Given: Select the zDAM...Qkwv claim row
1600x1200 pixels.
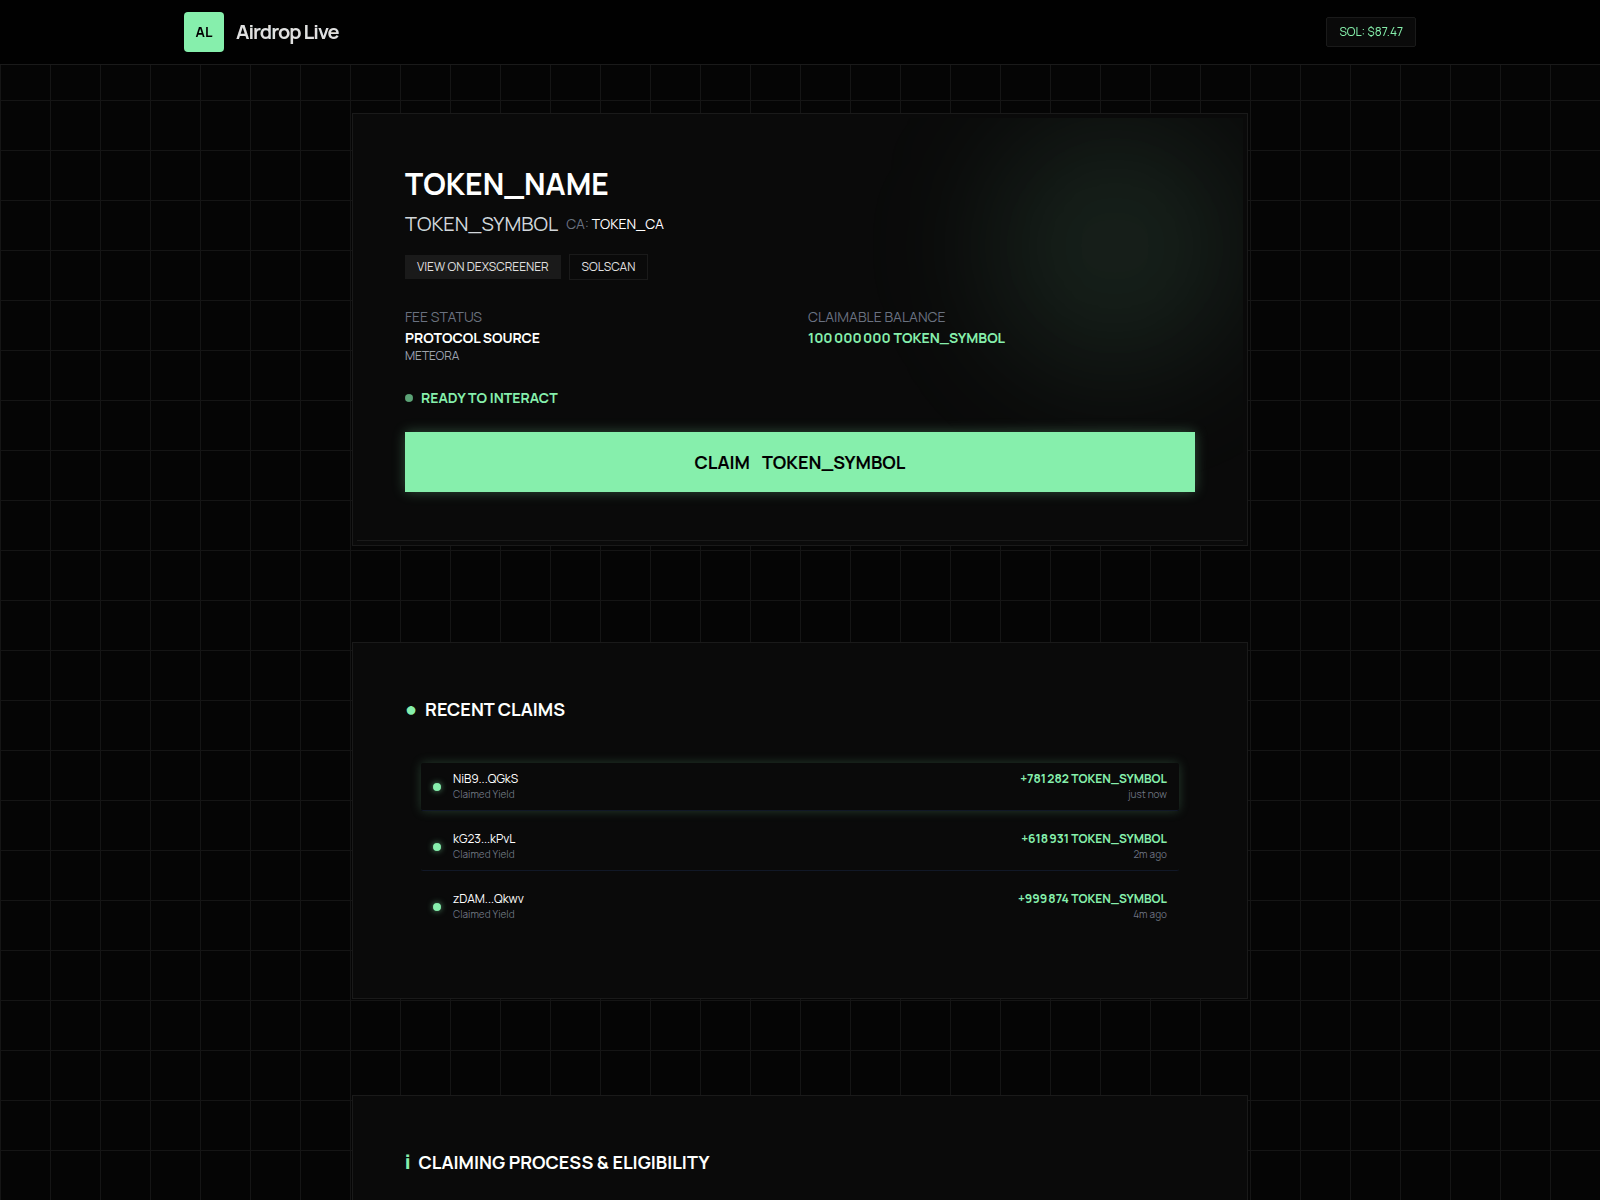Looking at the screenshot, I should pyautogui.click(x=799, y=906).
